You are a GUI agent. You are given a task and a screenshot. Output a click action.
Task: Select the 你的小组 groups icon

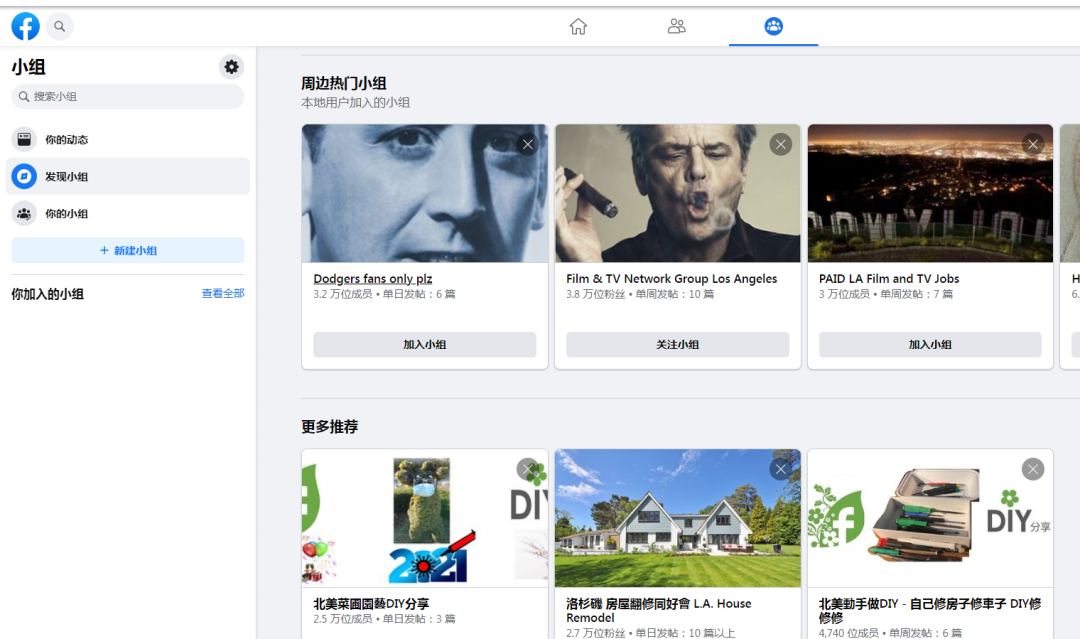(23, 213)
